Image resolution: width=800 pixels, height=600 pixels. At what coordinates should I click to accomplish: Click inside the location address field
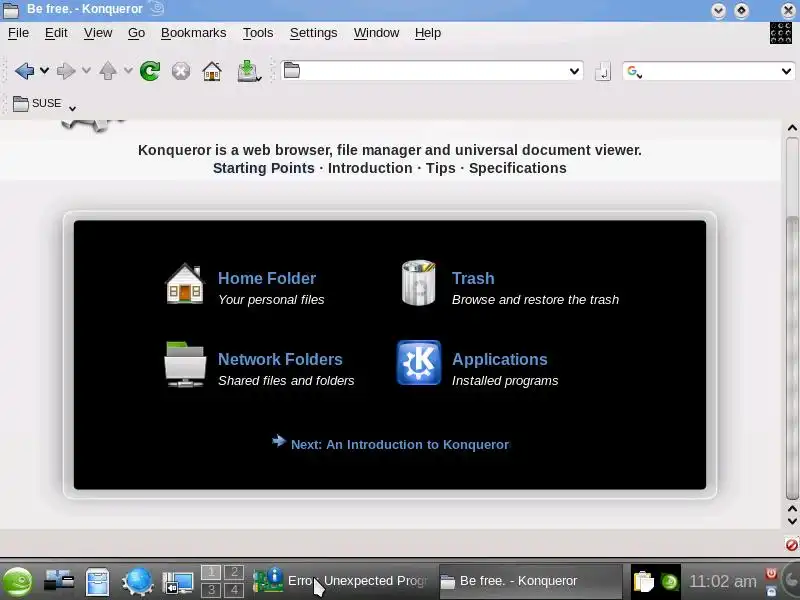pyautogui.click(x=434, y=71)
